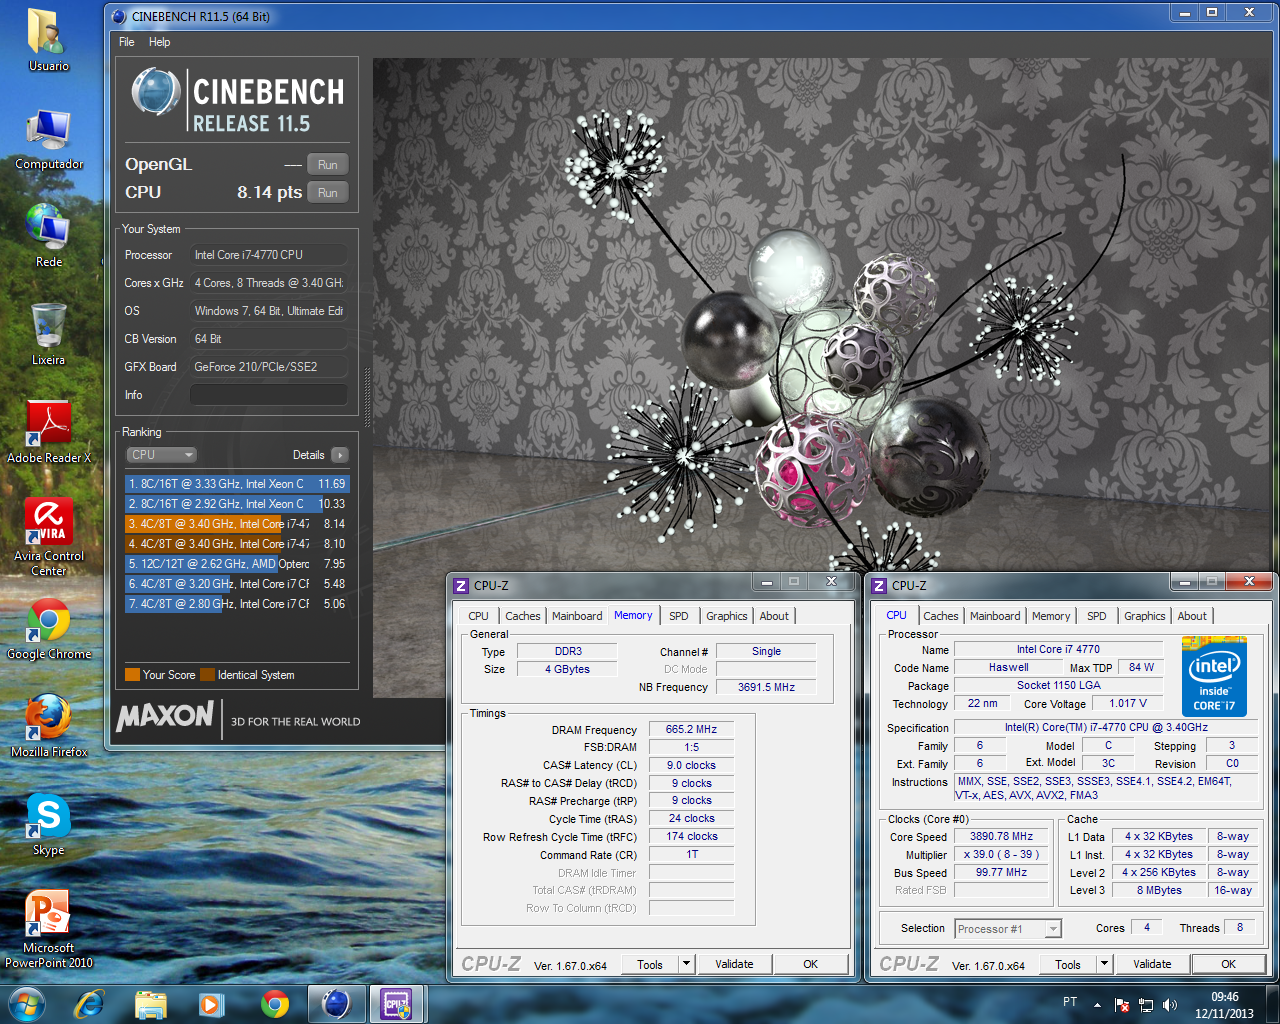1280x1024 pixels.
Task: Open Chrome from the taskbar
Action: coord(274,1004)
